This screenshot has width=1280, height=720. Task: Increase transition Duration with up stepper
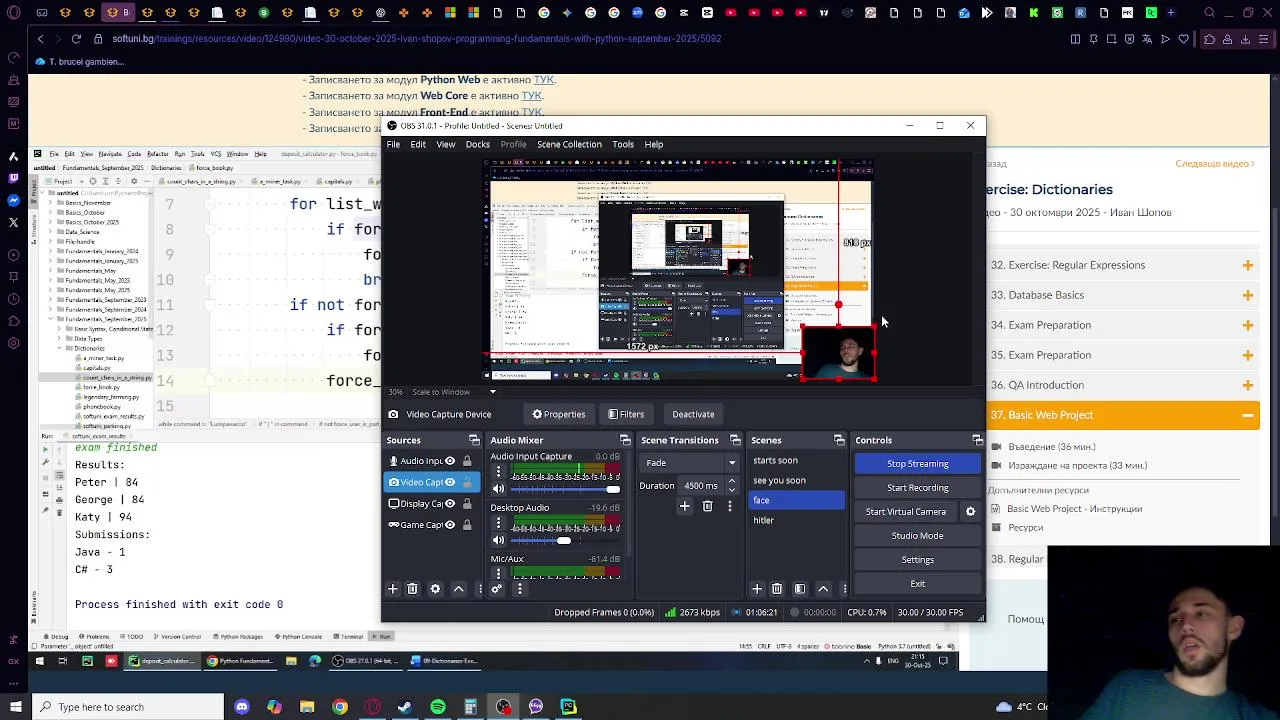click(732, 482)
